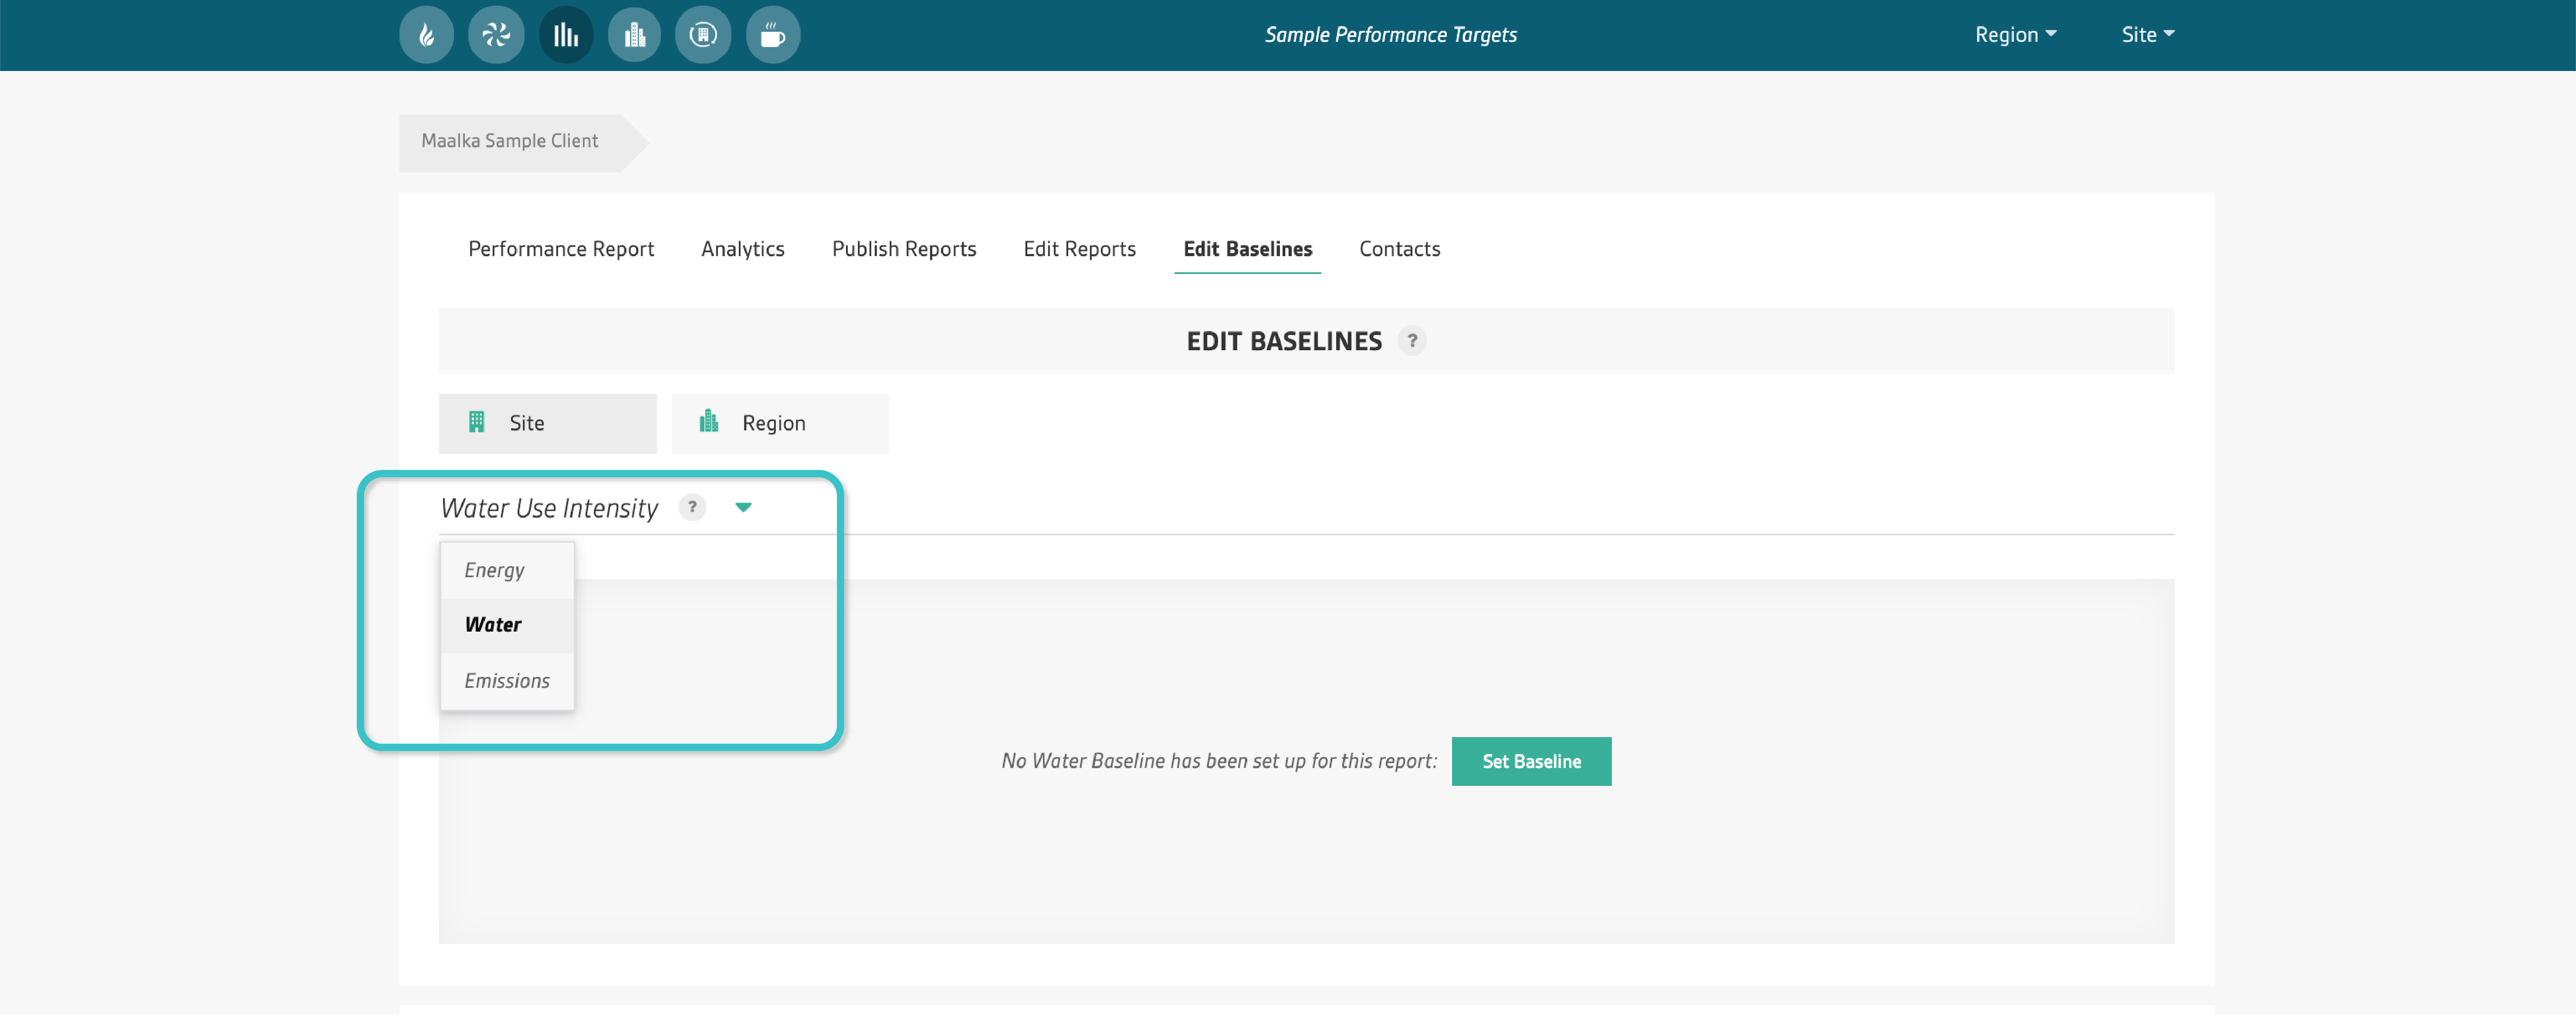Click the Sample Performance Targets title

(x=1391, y=35)
